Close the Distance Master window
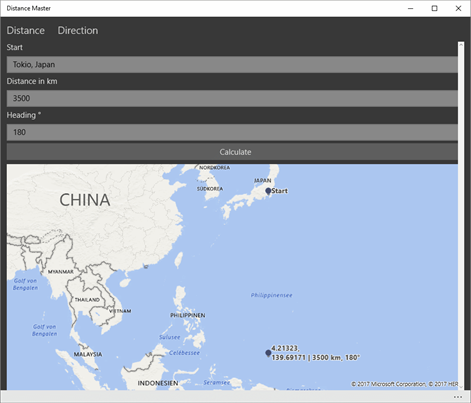Image resolution: width=471 pixels, height=403 pixels. click(x=458, y=8)
